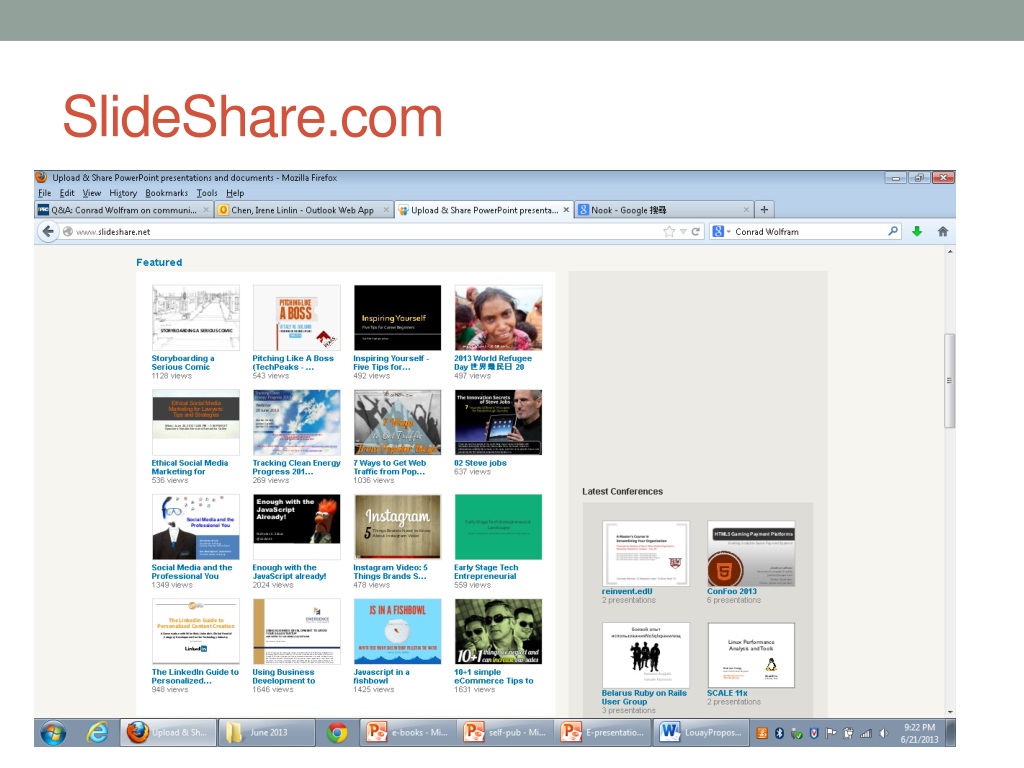Open the View menu
The width and height of the screenshot is (1024, 768).
(91, 193)
